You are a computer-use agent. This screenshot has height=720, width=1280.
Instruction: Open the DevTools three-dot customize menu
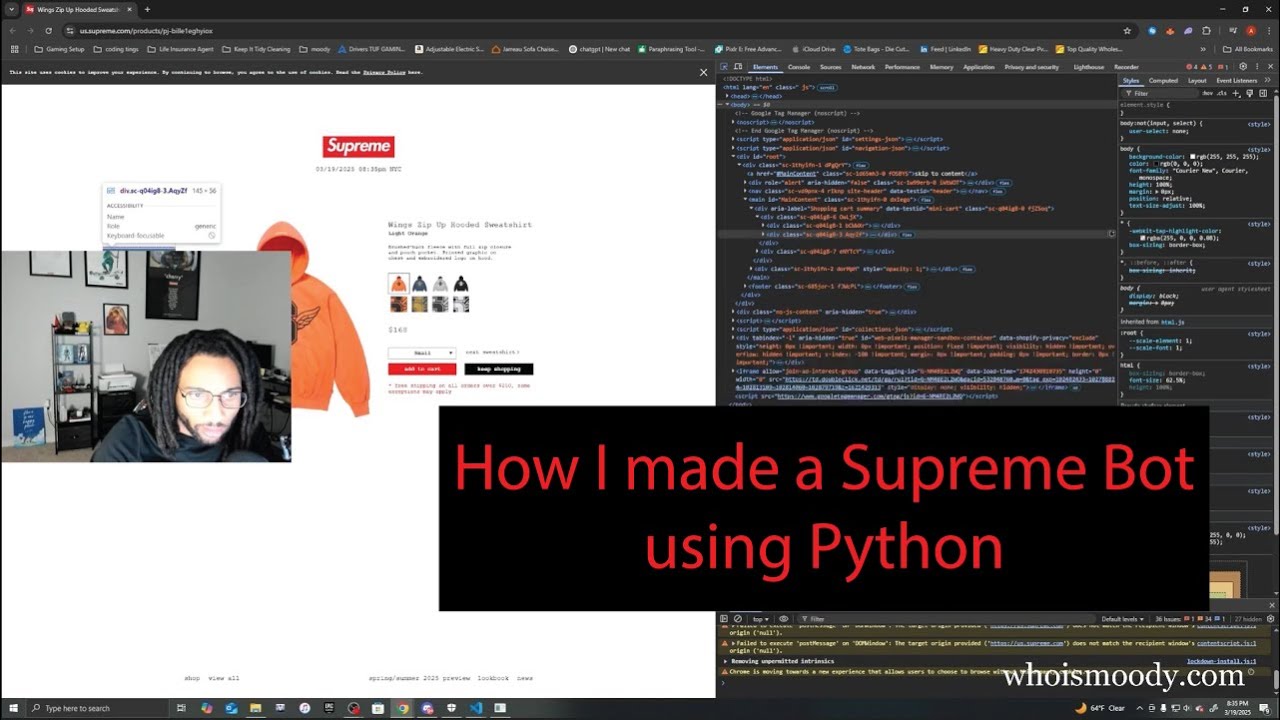click(x=1257, y=67)
